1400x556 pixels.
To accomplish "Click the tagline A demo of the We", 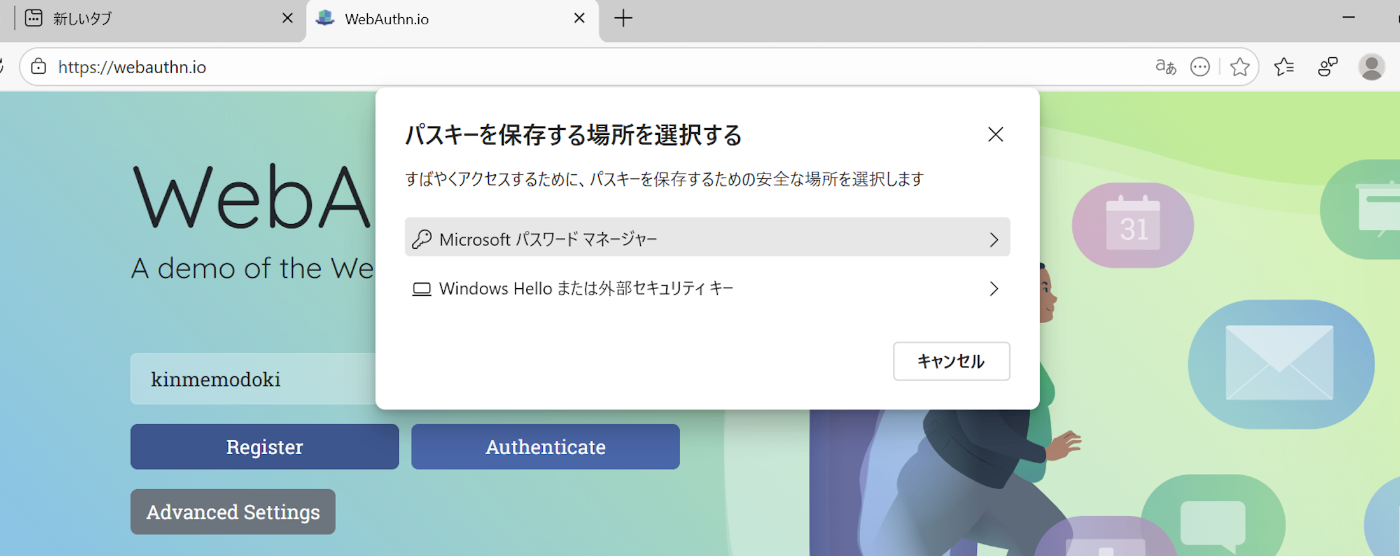I will pos(252,268).
